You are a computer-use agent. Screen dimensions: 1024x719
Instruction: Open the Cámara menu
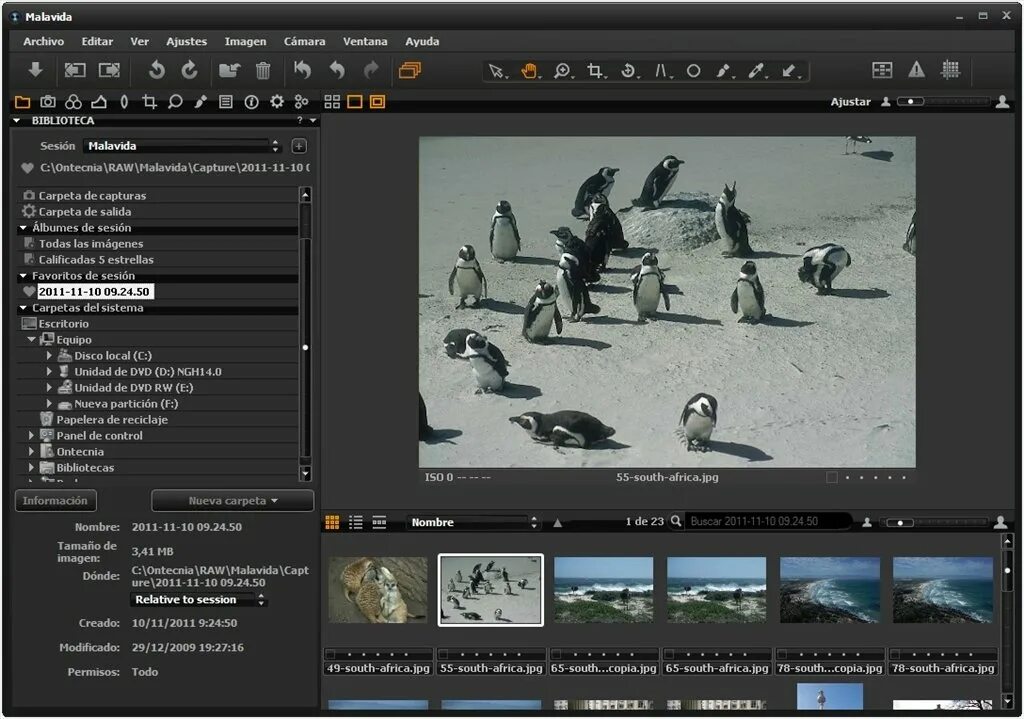[304, 42]
